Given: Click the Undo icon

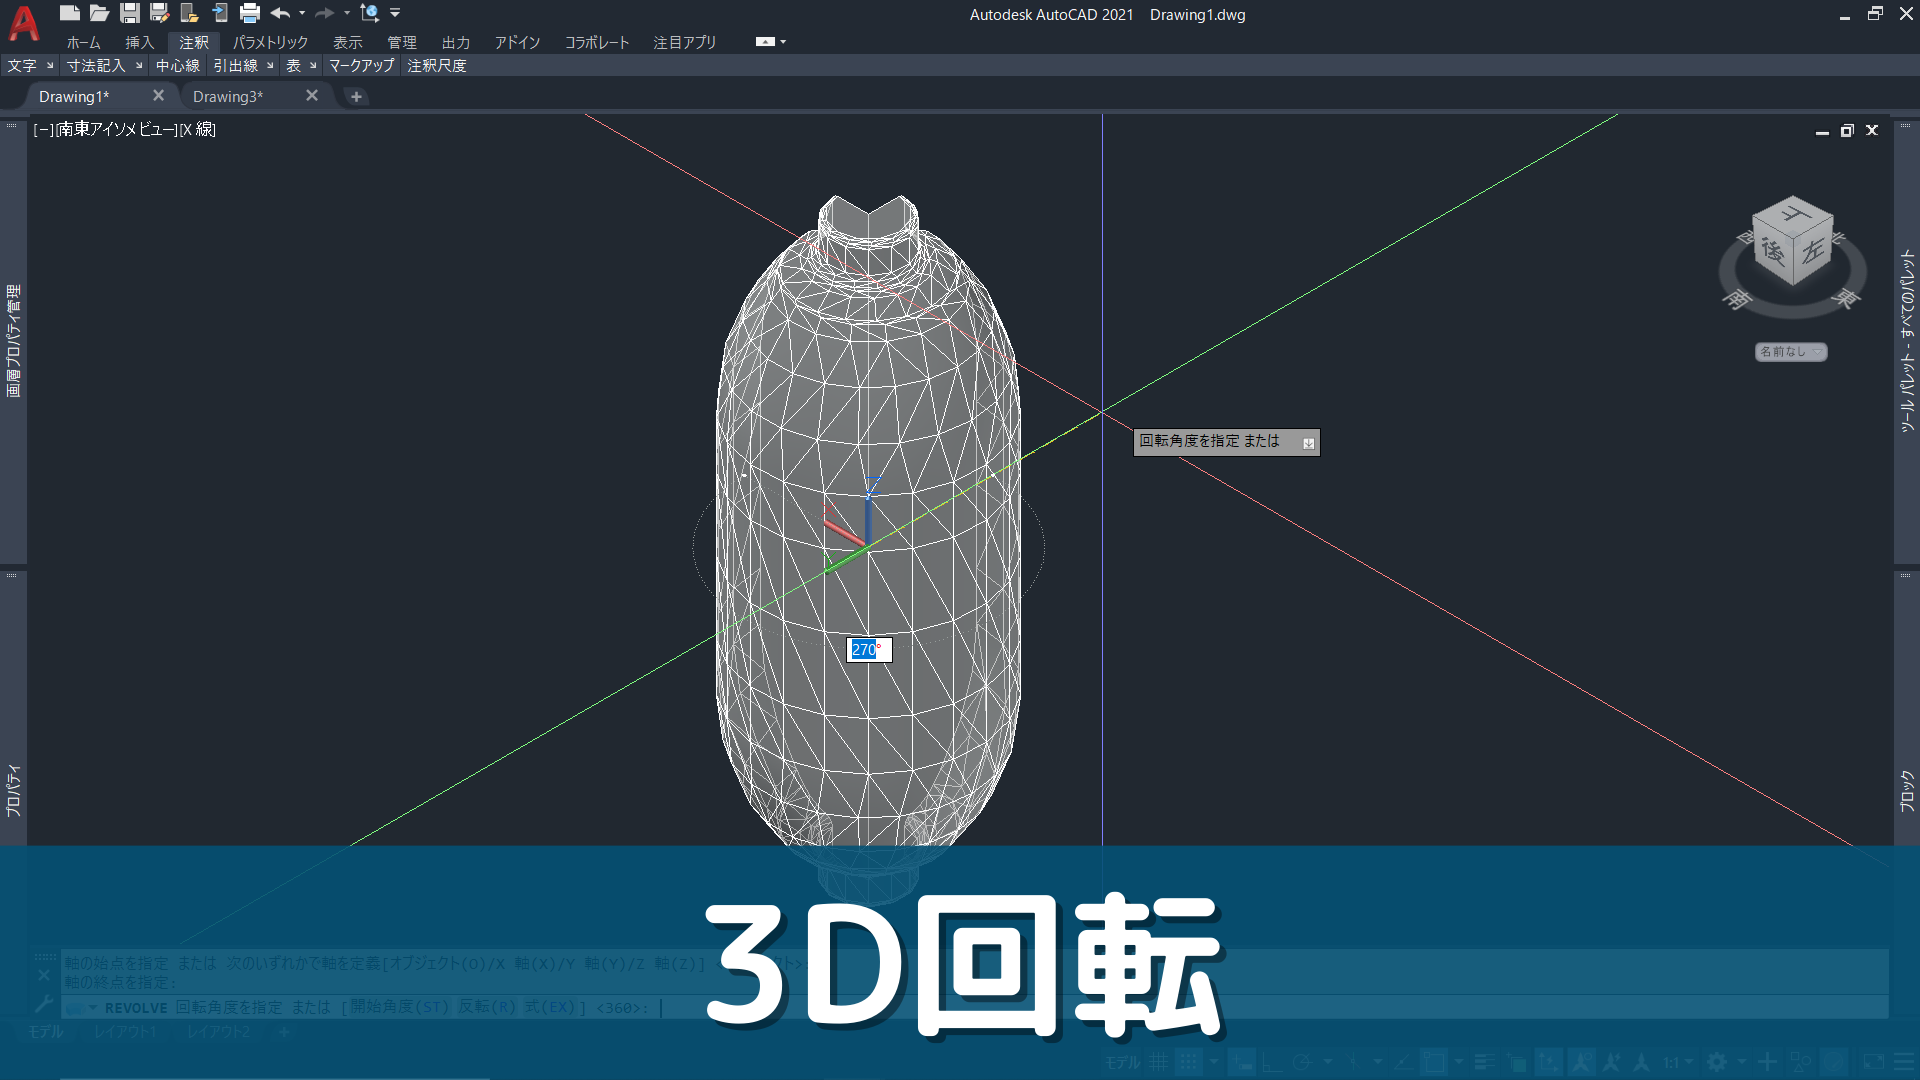Looking at the screenshot, I should pyautogui.click(x=281, y=13).
